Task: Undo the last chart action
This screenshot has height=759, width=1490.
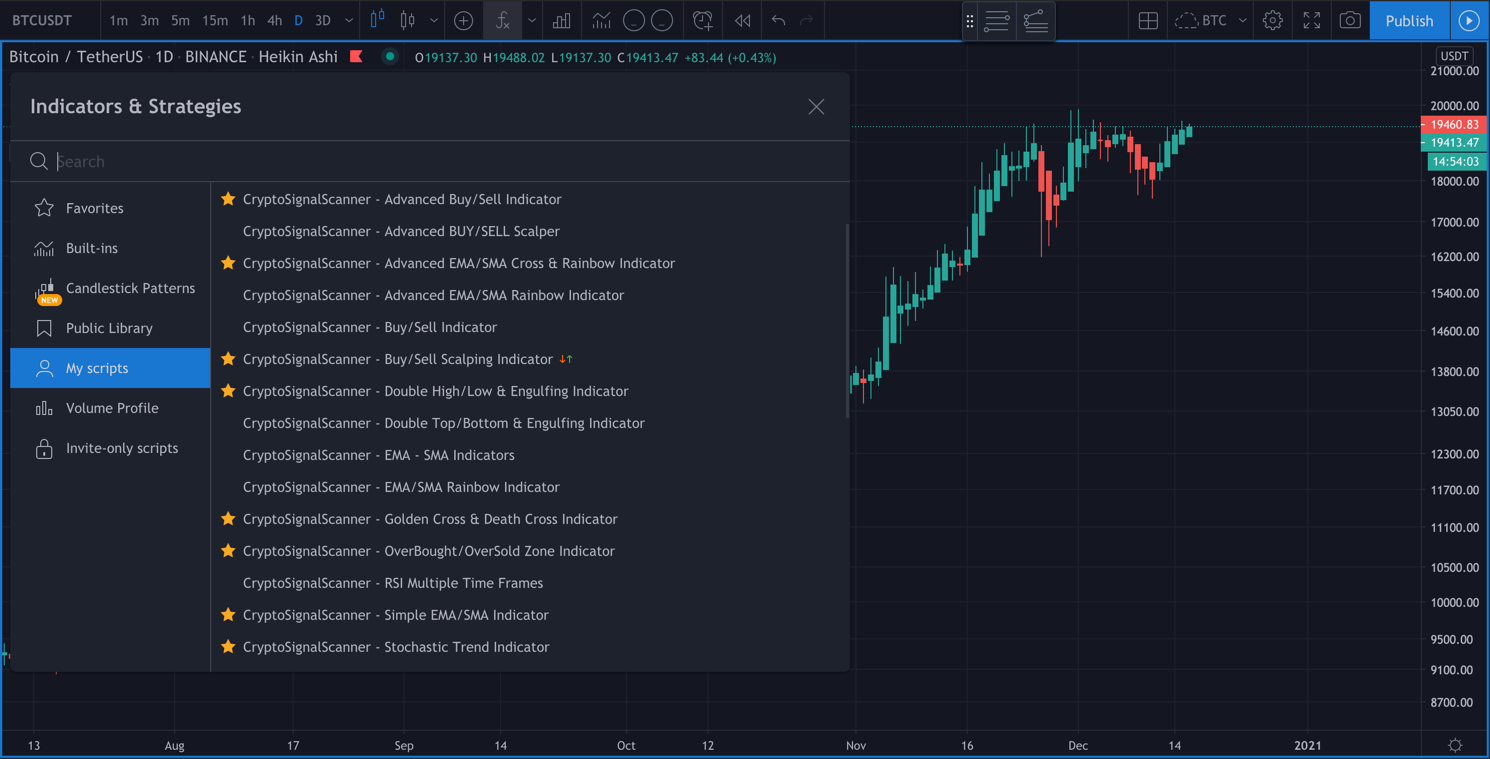Action: pos(778,20)
